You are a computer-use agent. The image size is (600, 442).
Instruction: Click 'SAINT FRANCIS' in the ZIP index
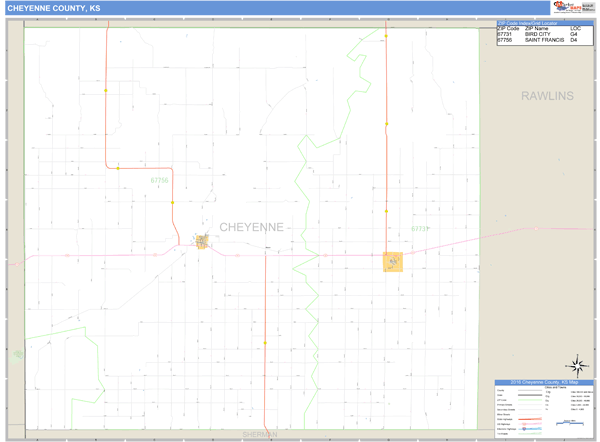pyautogui.click(x=544, y=40)
